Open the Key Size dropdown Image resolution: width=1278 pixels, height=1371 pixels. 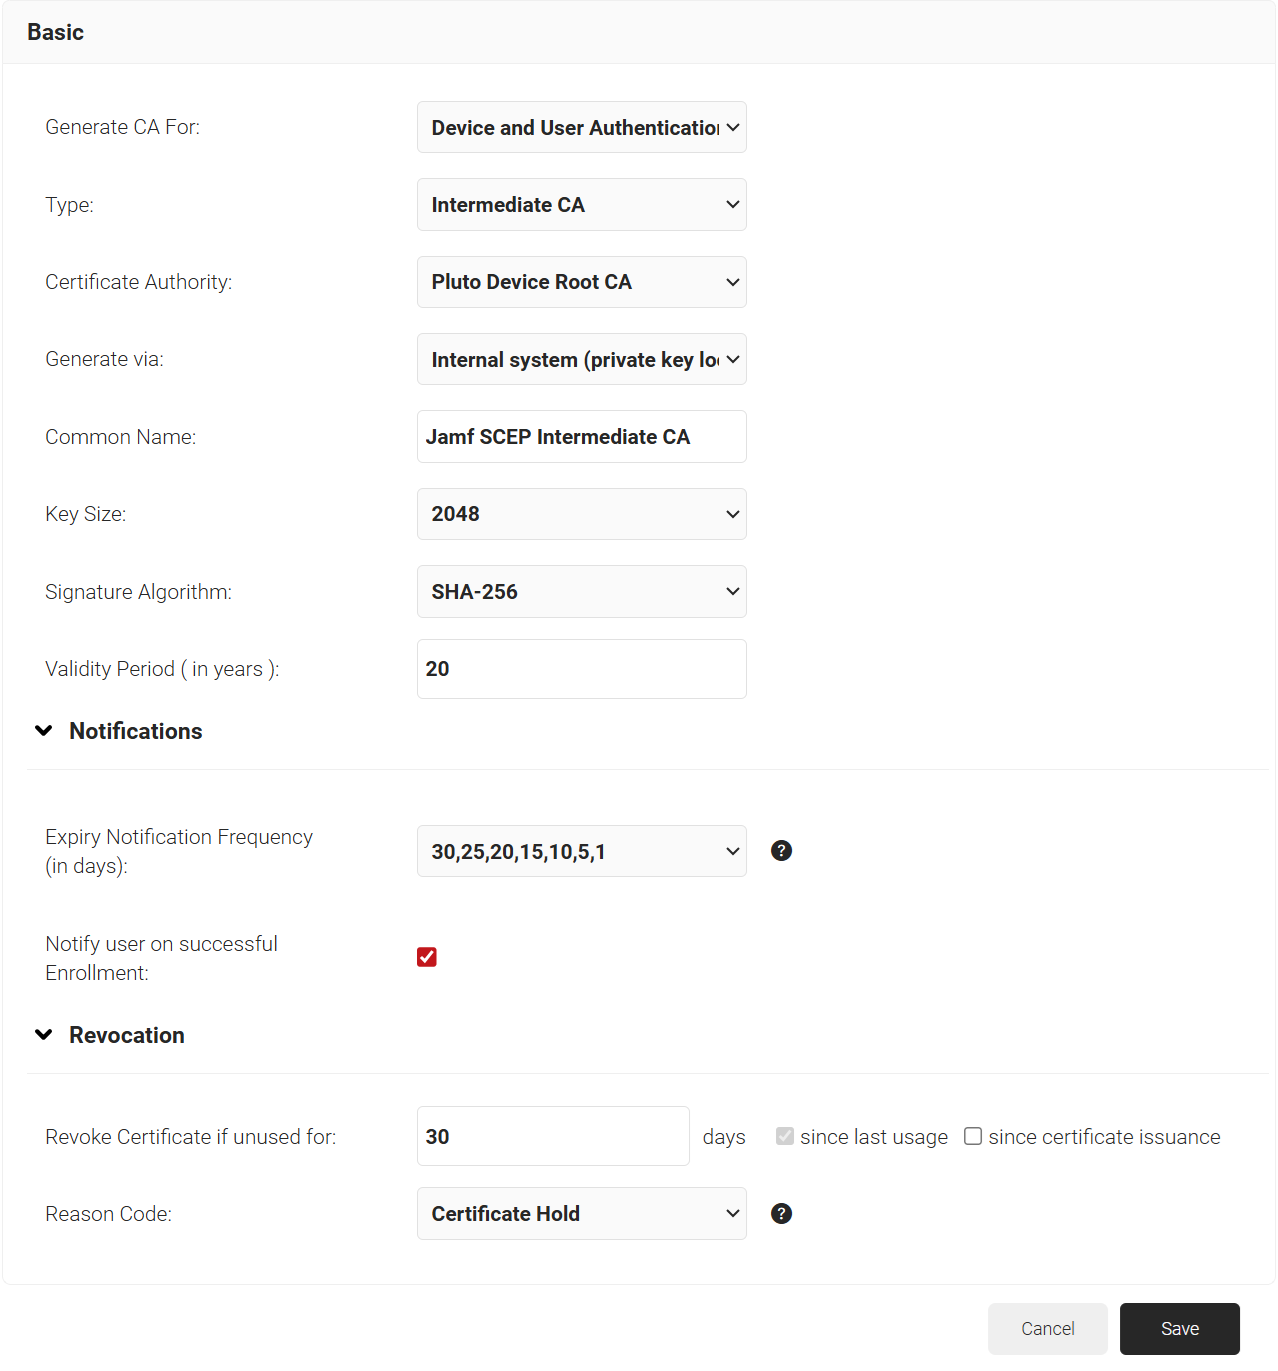pos(581,514)
